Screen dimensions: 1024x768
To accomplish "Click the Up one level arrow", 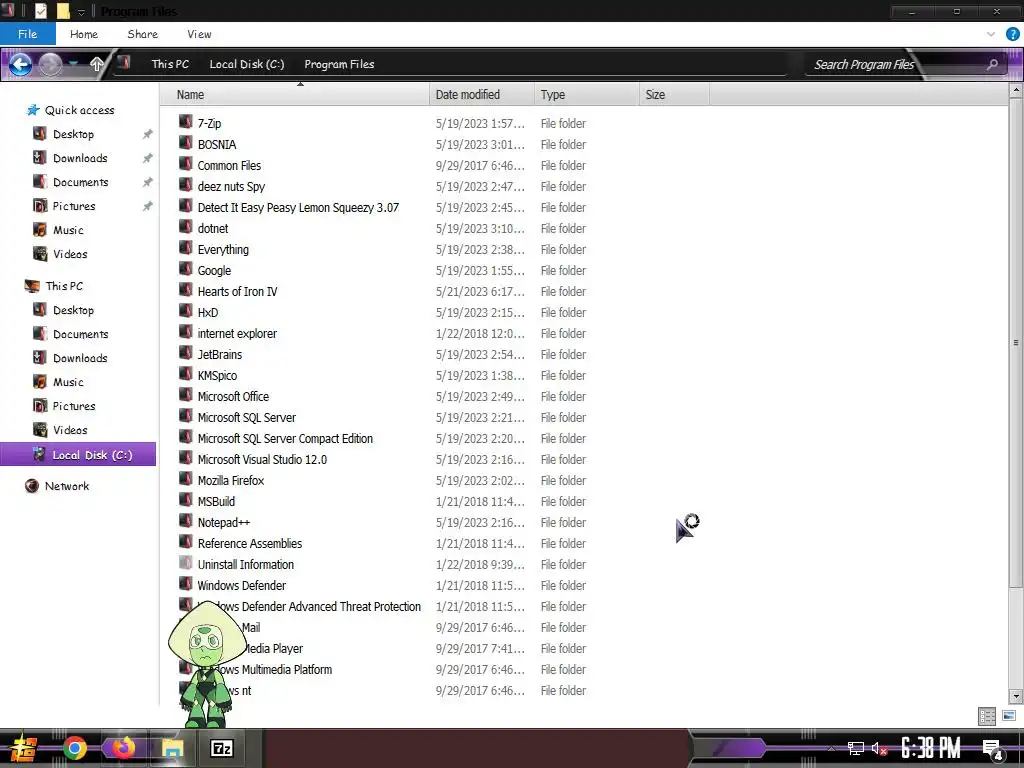I will pyautogui.click(x=97, y=64).
